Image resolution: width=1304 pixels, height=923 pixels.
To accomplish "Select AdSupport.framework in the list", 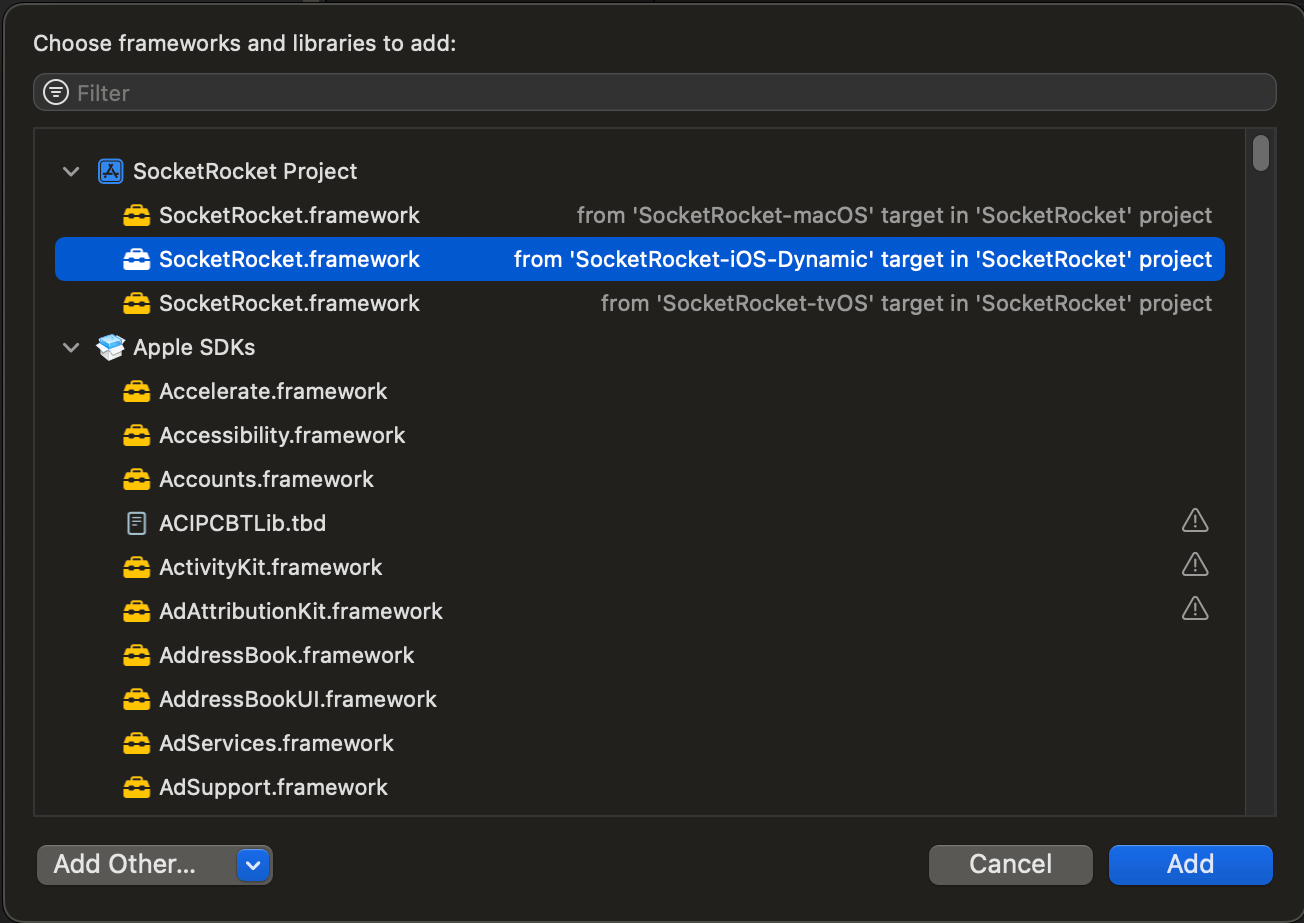I will (x=273, y=787).
